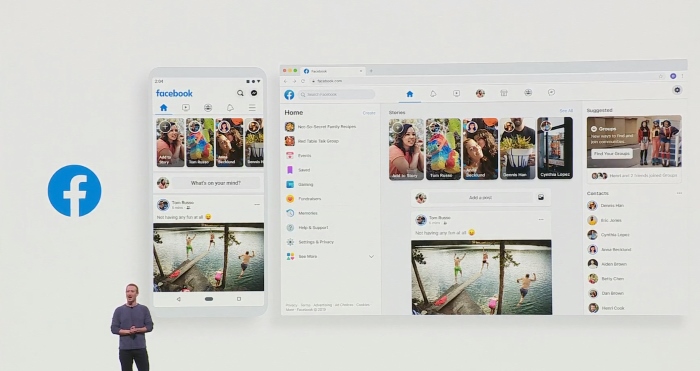Tap the Messenger icon on the phone header
Image resolution: width=700 pixels, height=371 pixels.
click(x=254, y=93)
